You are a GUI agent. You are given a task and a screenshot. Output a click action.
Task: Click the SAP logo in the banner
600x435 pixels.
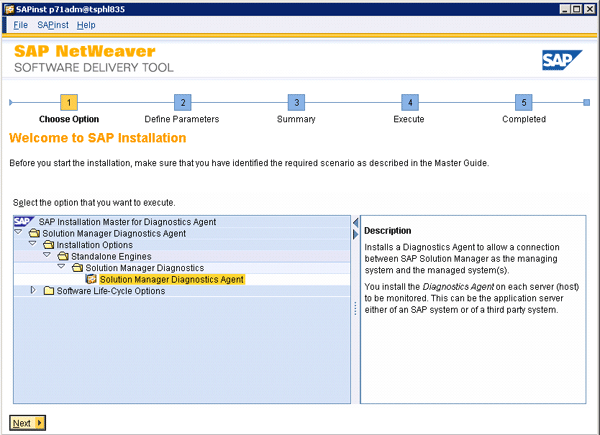pos(562,60)
